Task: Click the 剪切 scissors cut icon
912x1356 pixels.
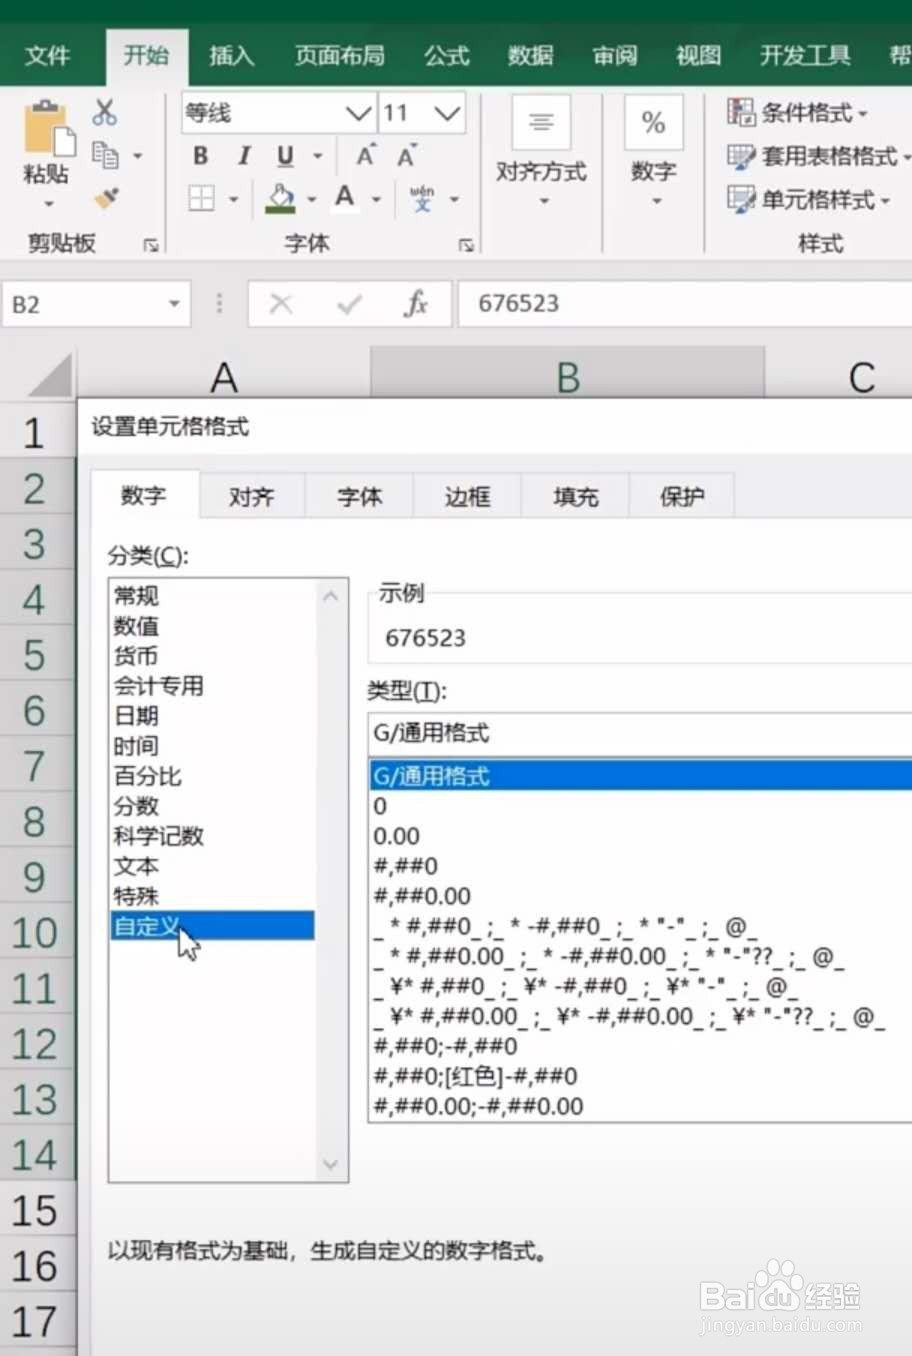Action: (104, 112)
